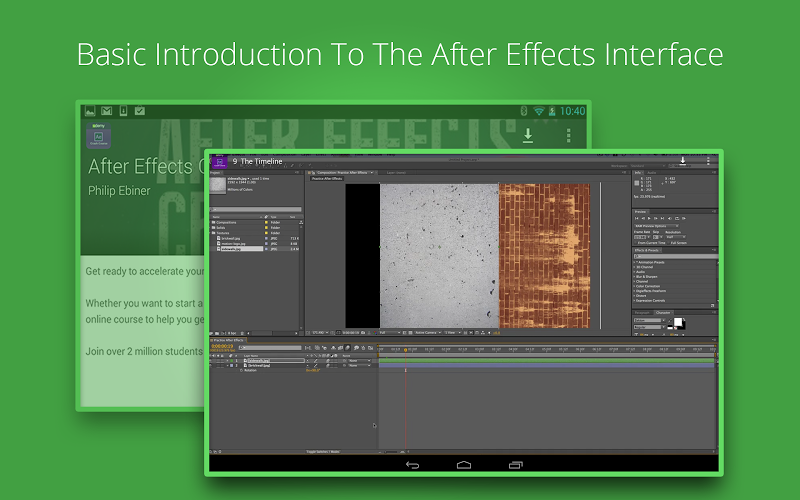Viewport: 800px width, 500px height.
Task: Expand Expression Controls effects category
Action: coord(635,301)
